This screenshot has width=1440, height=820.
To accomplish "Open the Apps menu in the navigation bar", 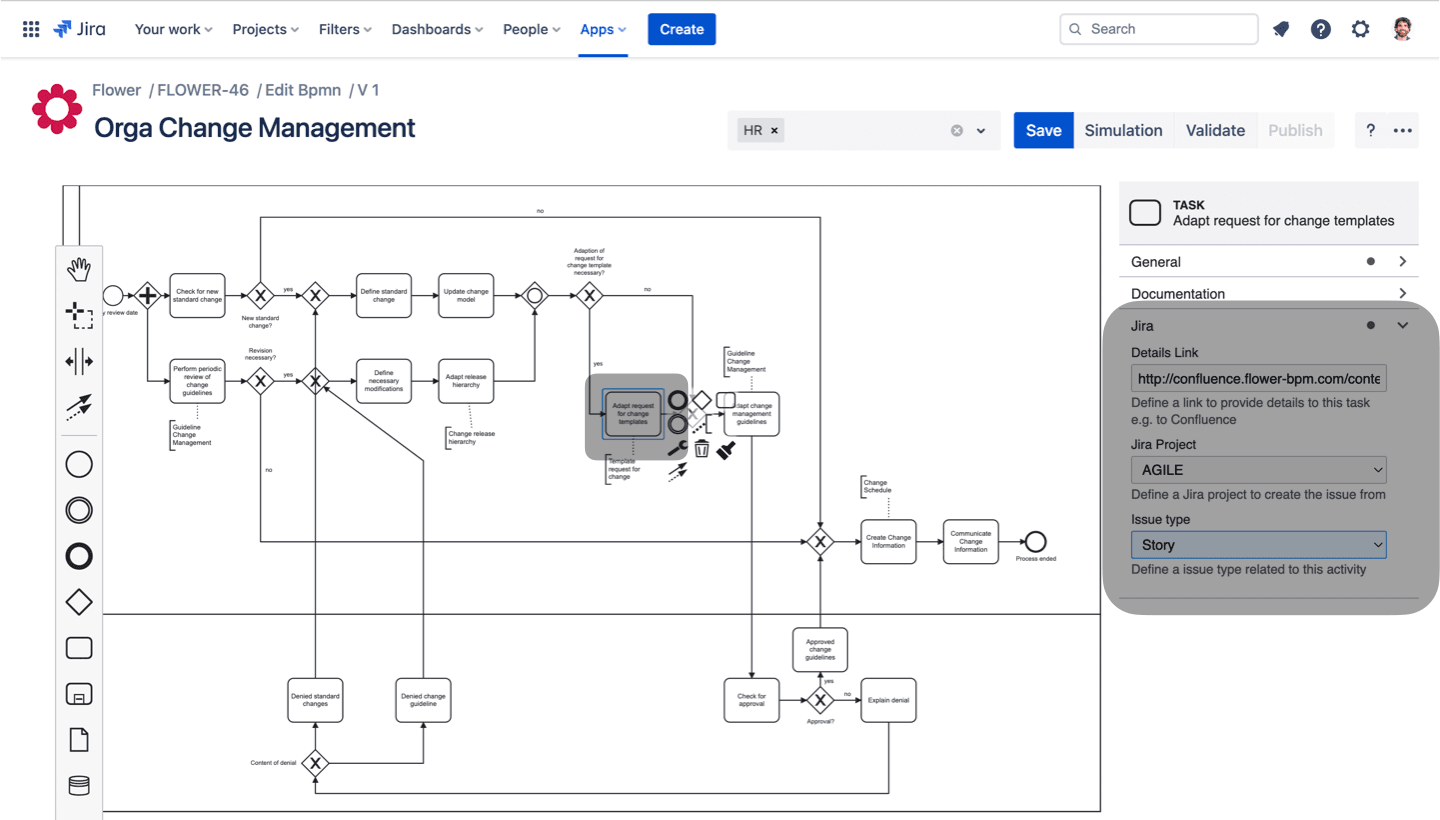I will 602,29.
